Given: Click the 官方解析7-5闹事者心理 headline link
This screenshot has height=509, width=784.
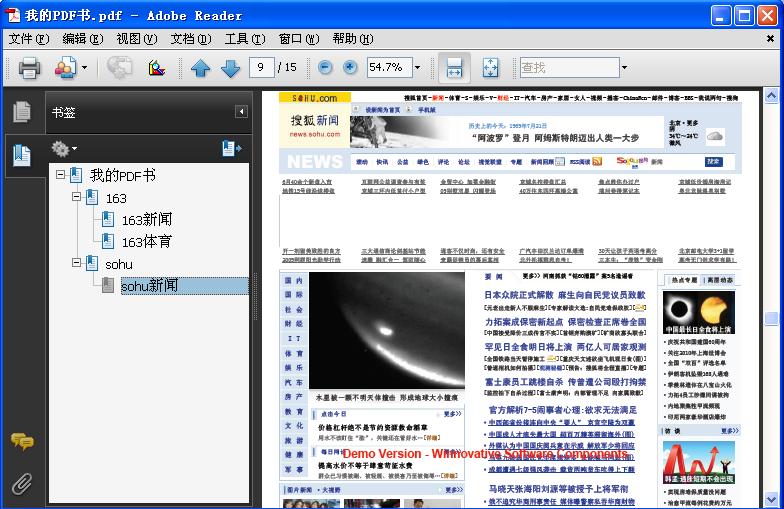Looking at the screenshot, I should click(x=562, y=410).
